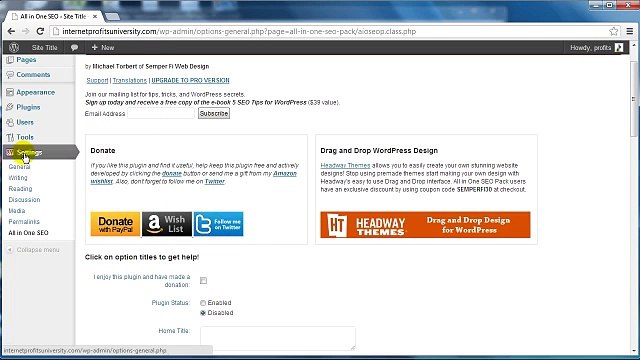
Task: Click the browser back arrow
Action: (11, 31)
